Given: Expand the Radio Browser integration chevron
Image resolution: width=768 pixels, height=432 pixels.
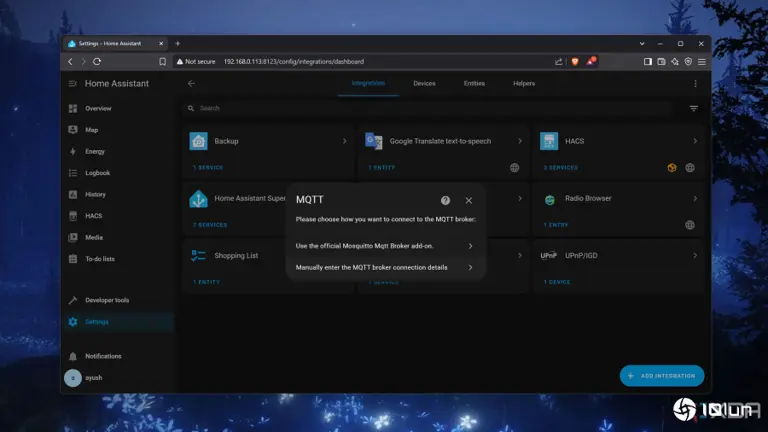Looking at the screenshot, I should (x=695, y=198).
